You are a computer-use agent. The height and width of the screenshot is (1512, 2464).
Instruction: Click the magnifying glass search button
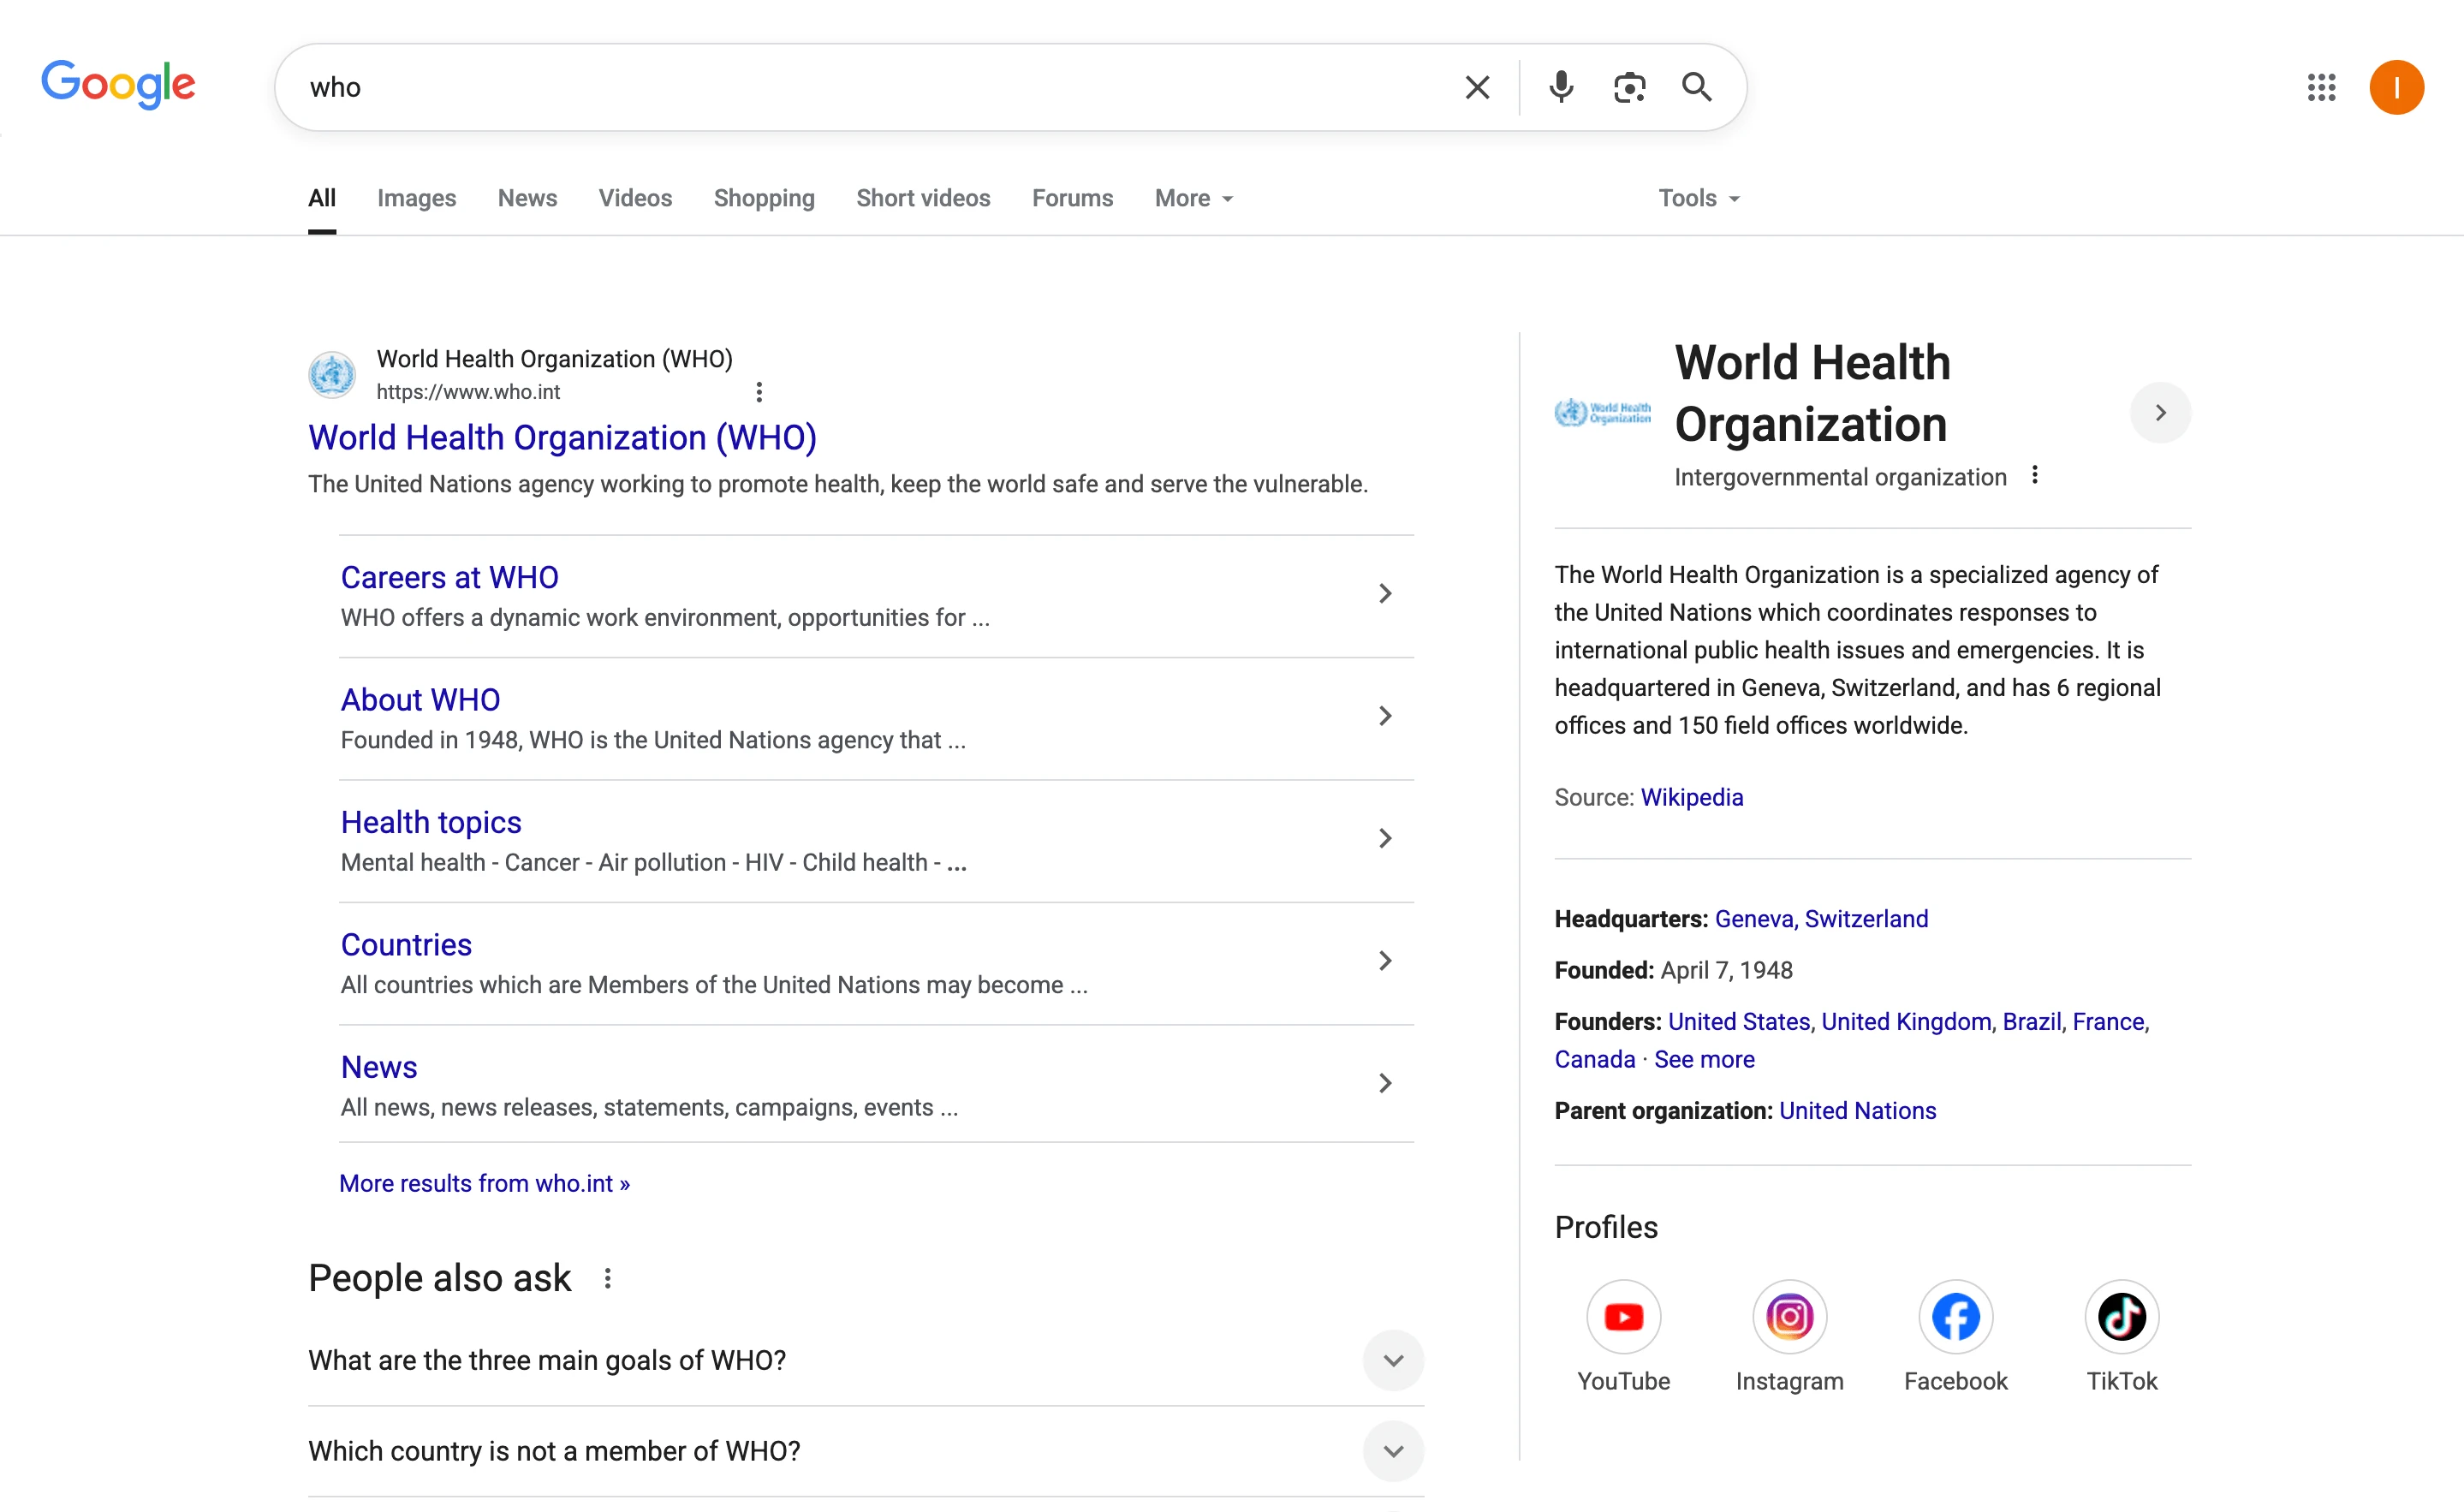pyautogui.click(x=1697, y=87)
